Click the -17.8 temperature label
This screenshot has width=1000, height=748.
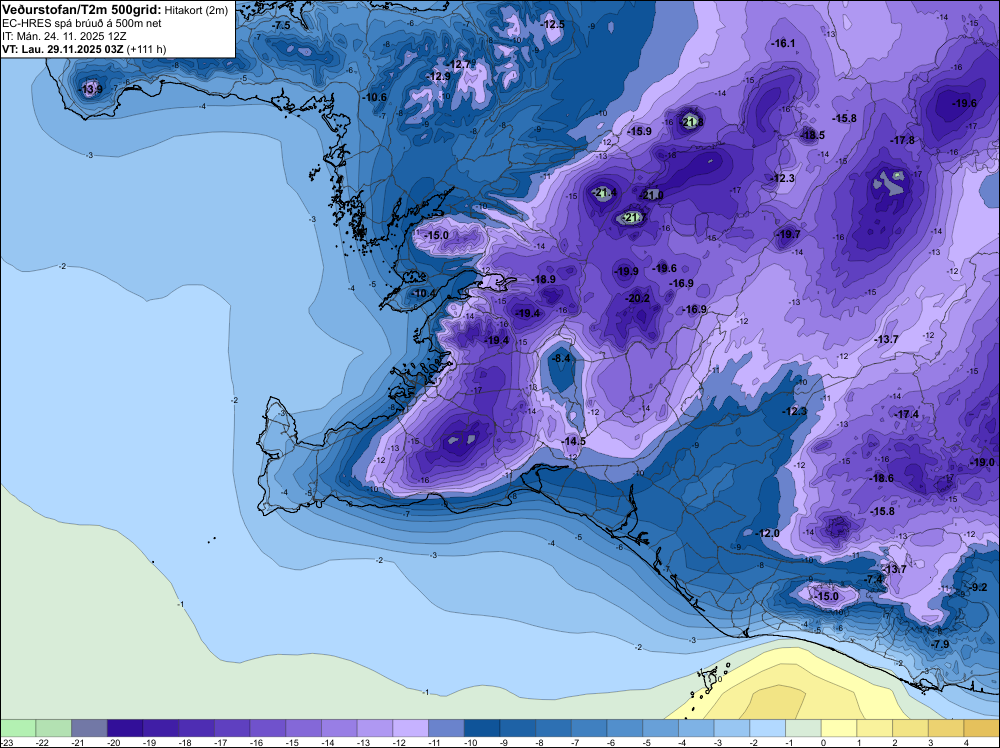click(902, 140)
